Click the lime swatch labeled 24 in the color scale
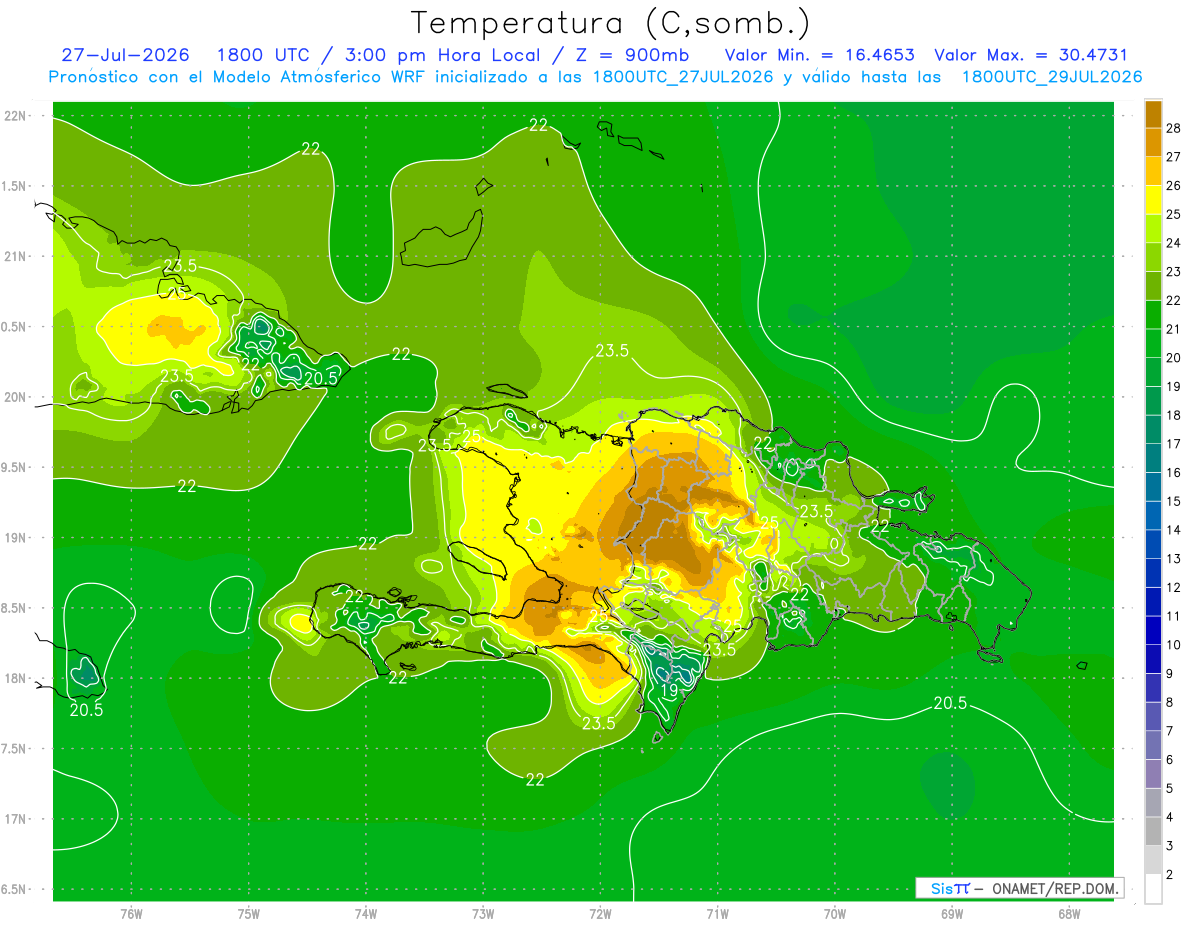 [1153, 228]
